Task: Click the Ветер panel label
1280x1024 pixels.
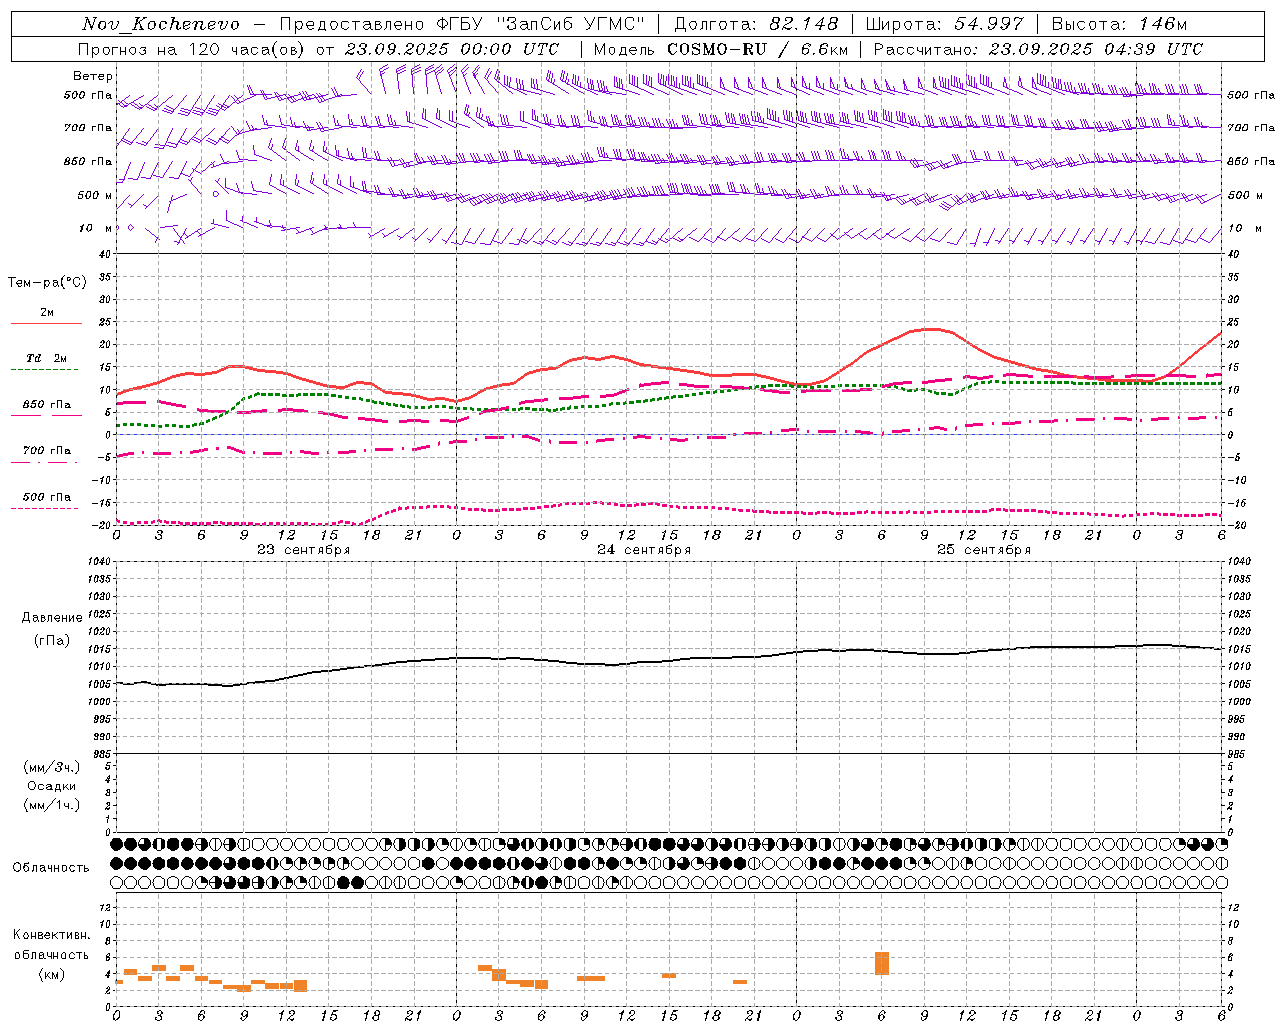Action: [x=93, y=76]
